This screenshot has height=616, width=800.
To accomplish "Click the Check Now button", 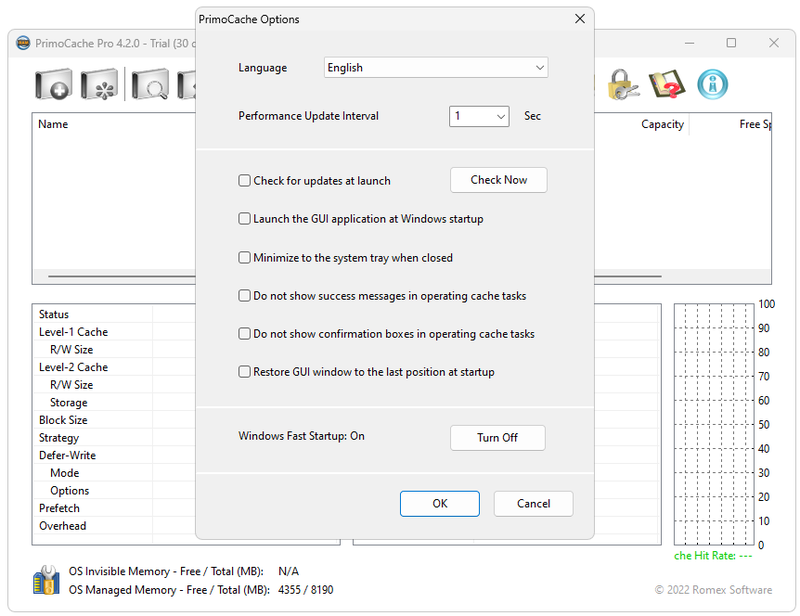I will pyautogui.click(x=498, y=180).
